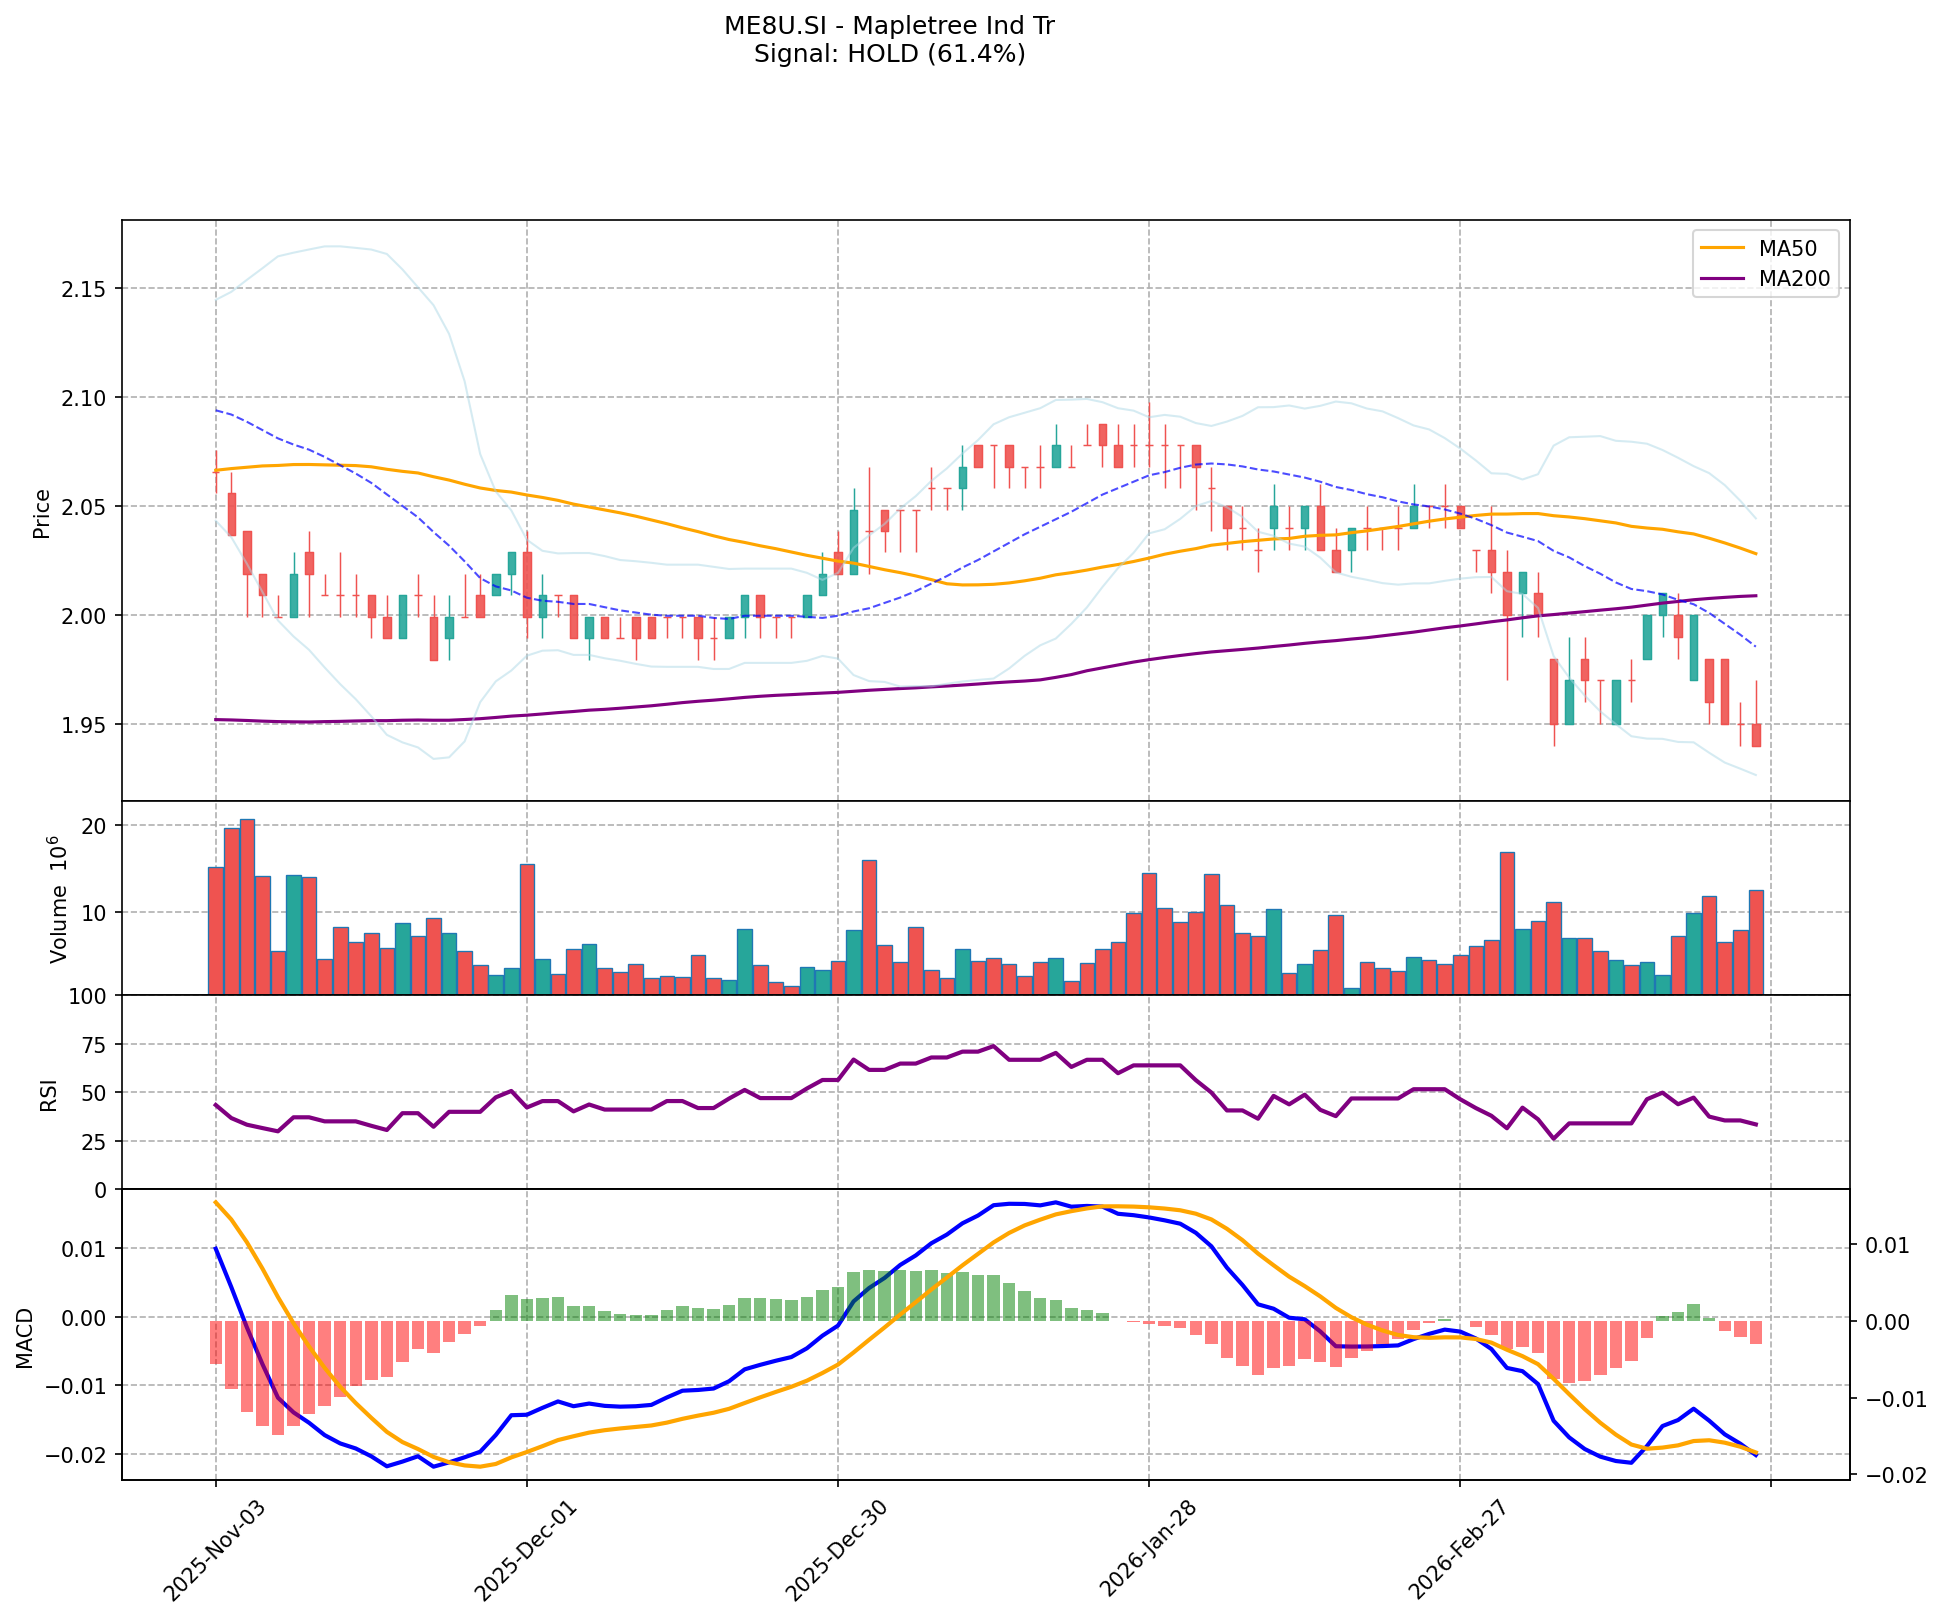
Task: Click the orange MA50 legend line swatch
Action: 1722,246
